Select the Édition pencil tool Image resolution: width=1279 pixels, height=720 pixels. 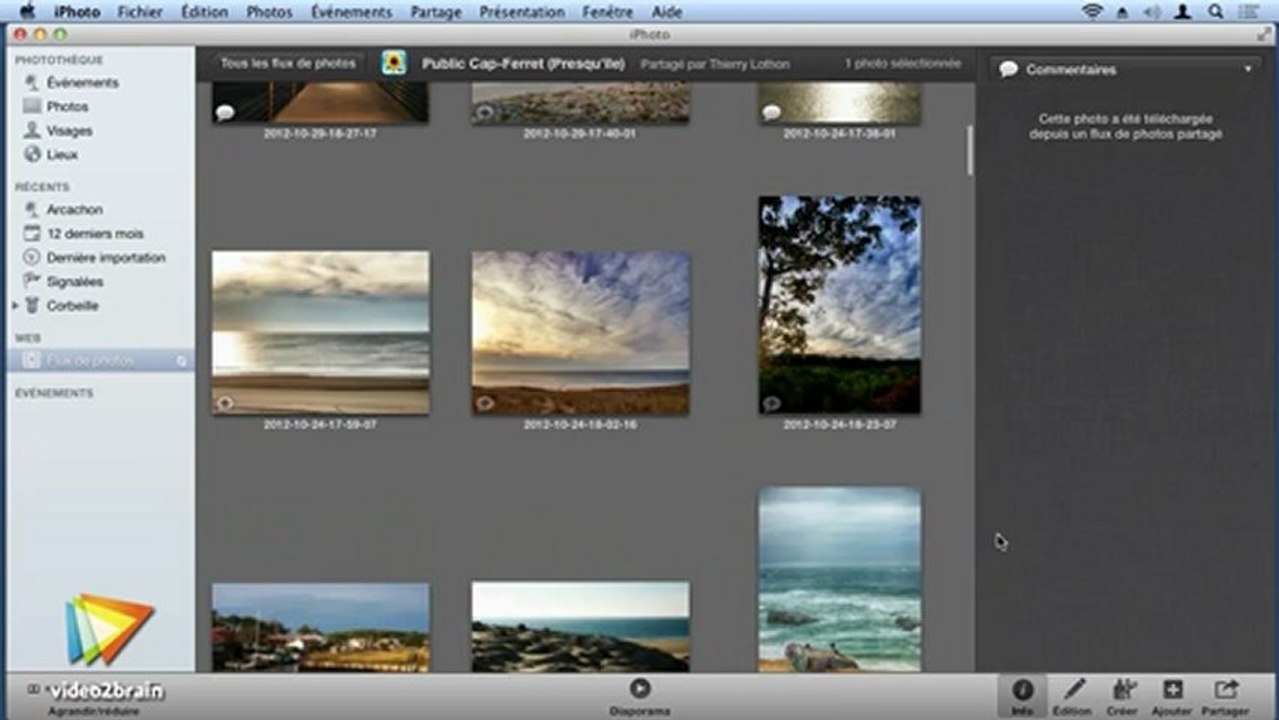point(1073,696)
